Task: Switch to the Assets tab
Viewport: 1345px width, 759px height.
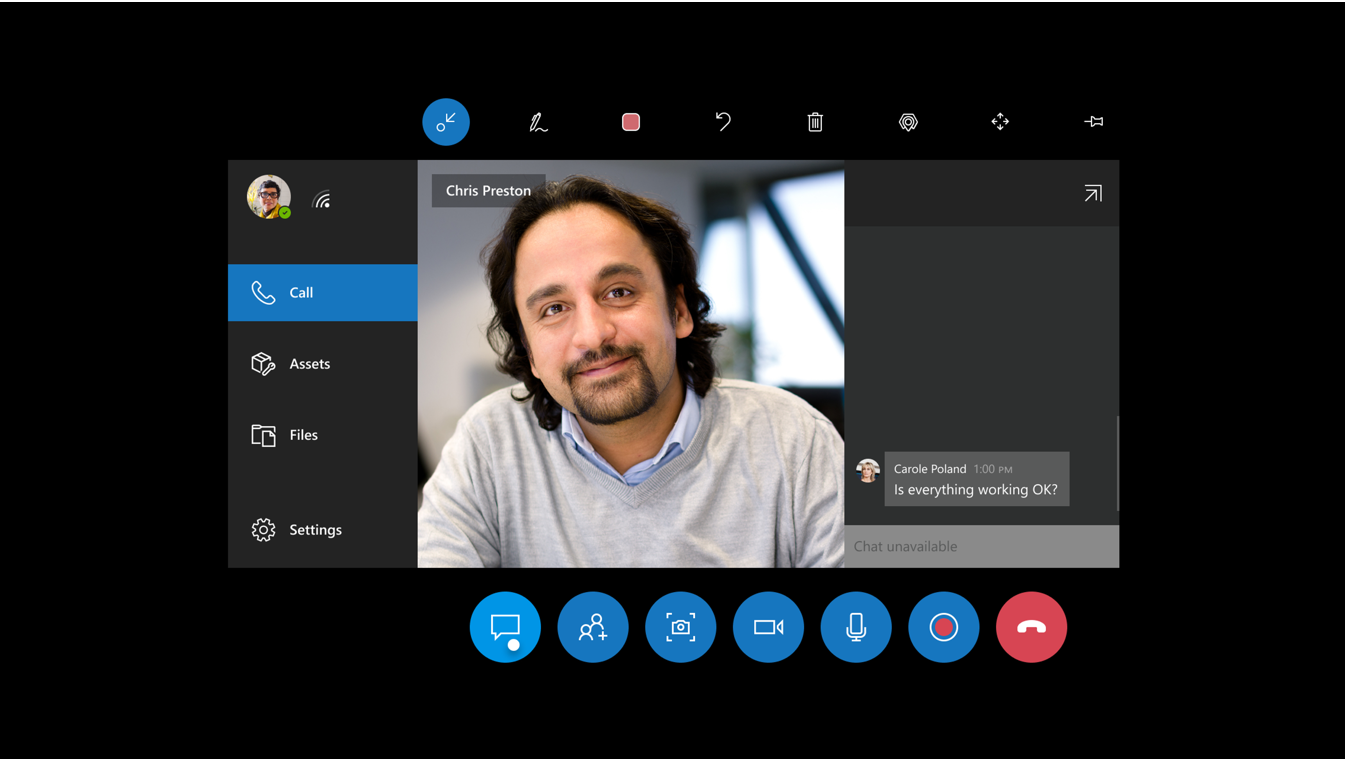Action: (x=309, y=363)
